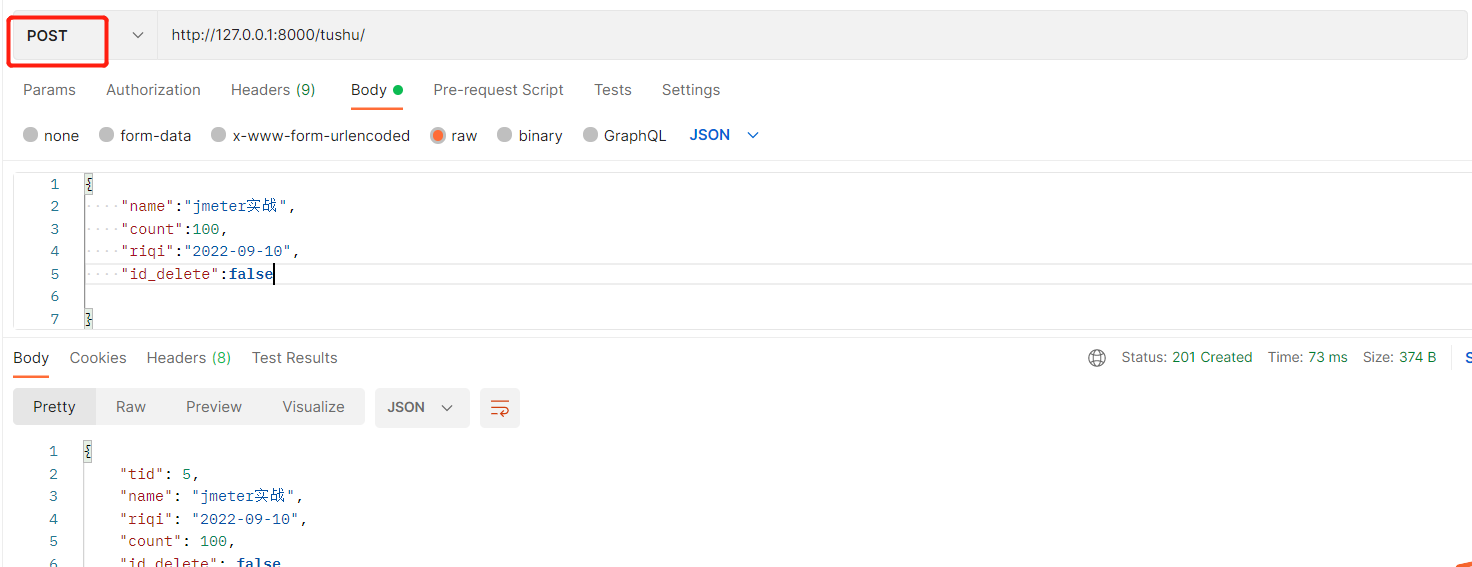1472x567 pixels.
Task: Go to the Pre-request Script tab
Action: 498,90
